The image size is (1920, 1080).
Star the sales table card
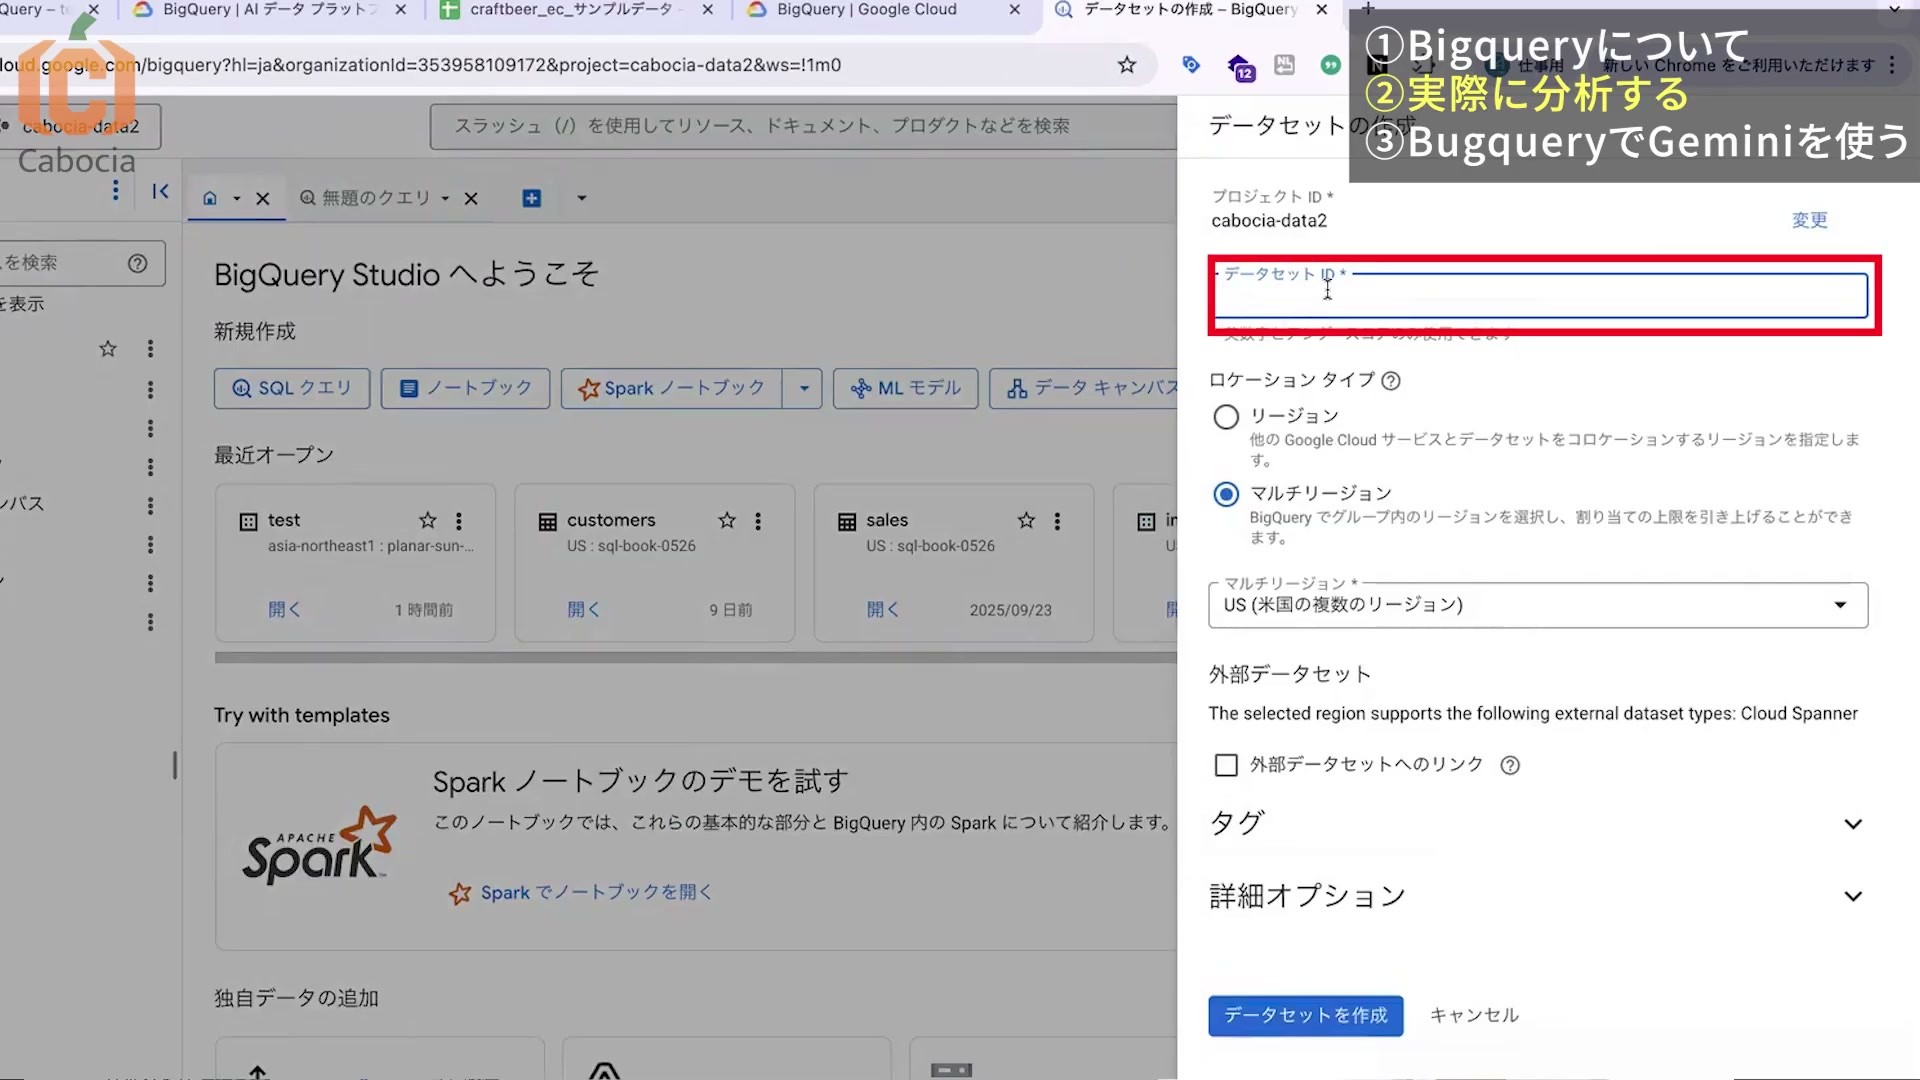click(1026, 520)
